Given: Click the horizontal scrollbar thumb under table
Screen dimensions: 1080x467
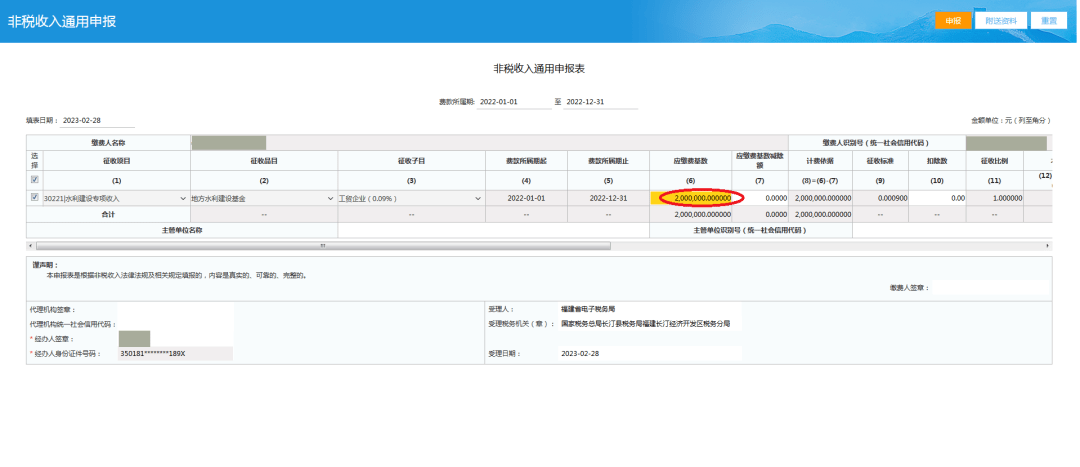Looking at the screenshot, I should pos(320,245).
